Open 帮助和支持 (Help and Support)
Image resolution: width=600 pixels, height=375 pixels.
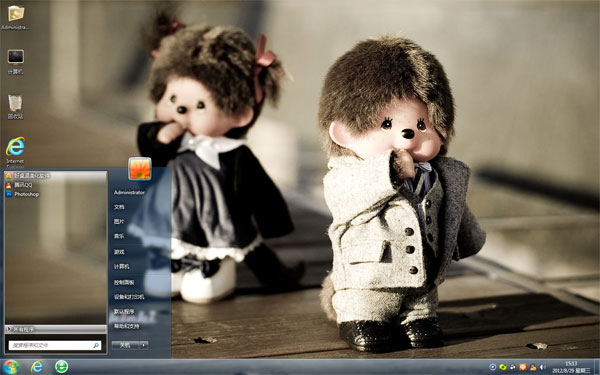(x=126, y=326)
